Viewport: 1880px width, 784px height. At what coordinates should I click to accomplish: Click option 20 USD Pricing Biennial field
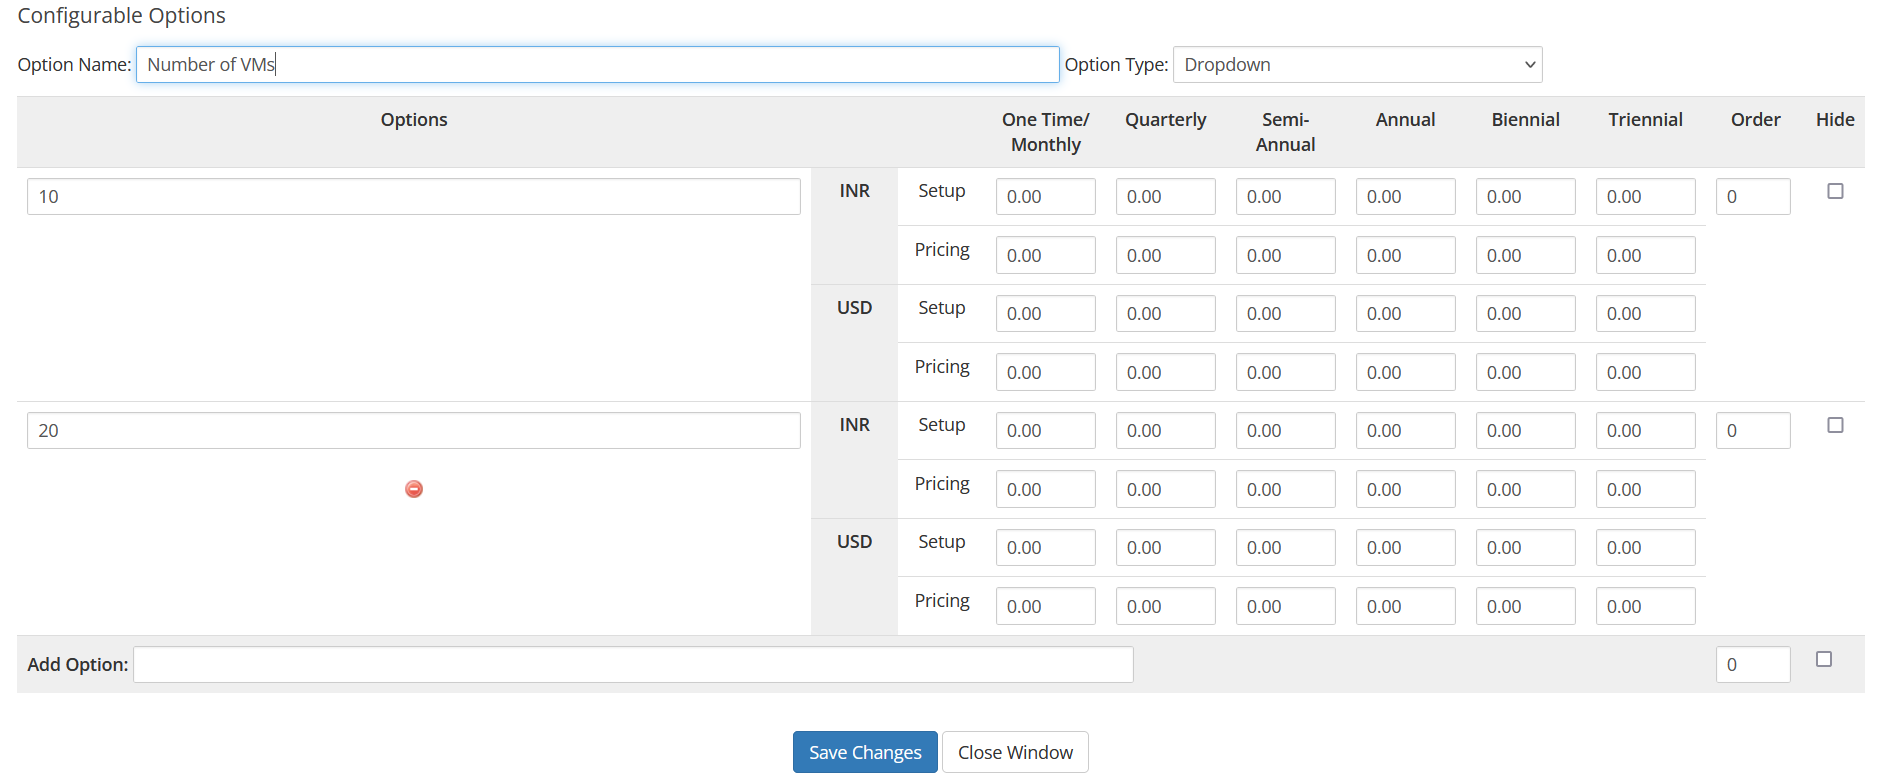(1525, 606)
